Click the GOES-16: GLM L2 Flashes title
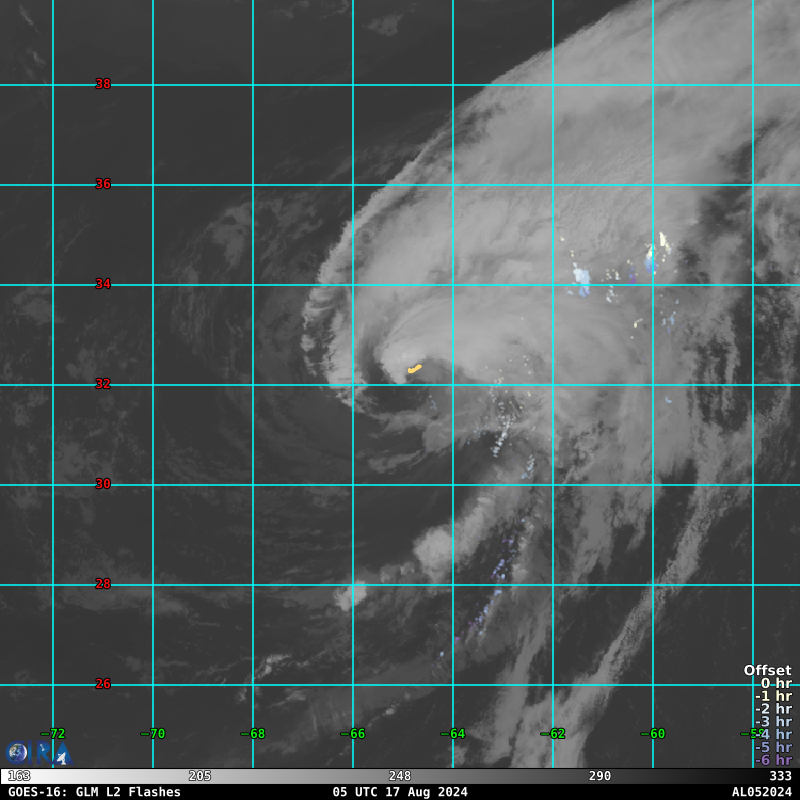The width and height of the screenshot is (800, 800). tap(94, 792)
